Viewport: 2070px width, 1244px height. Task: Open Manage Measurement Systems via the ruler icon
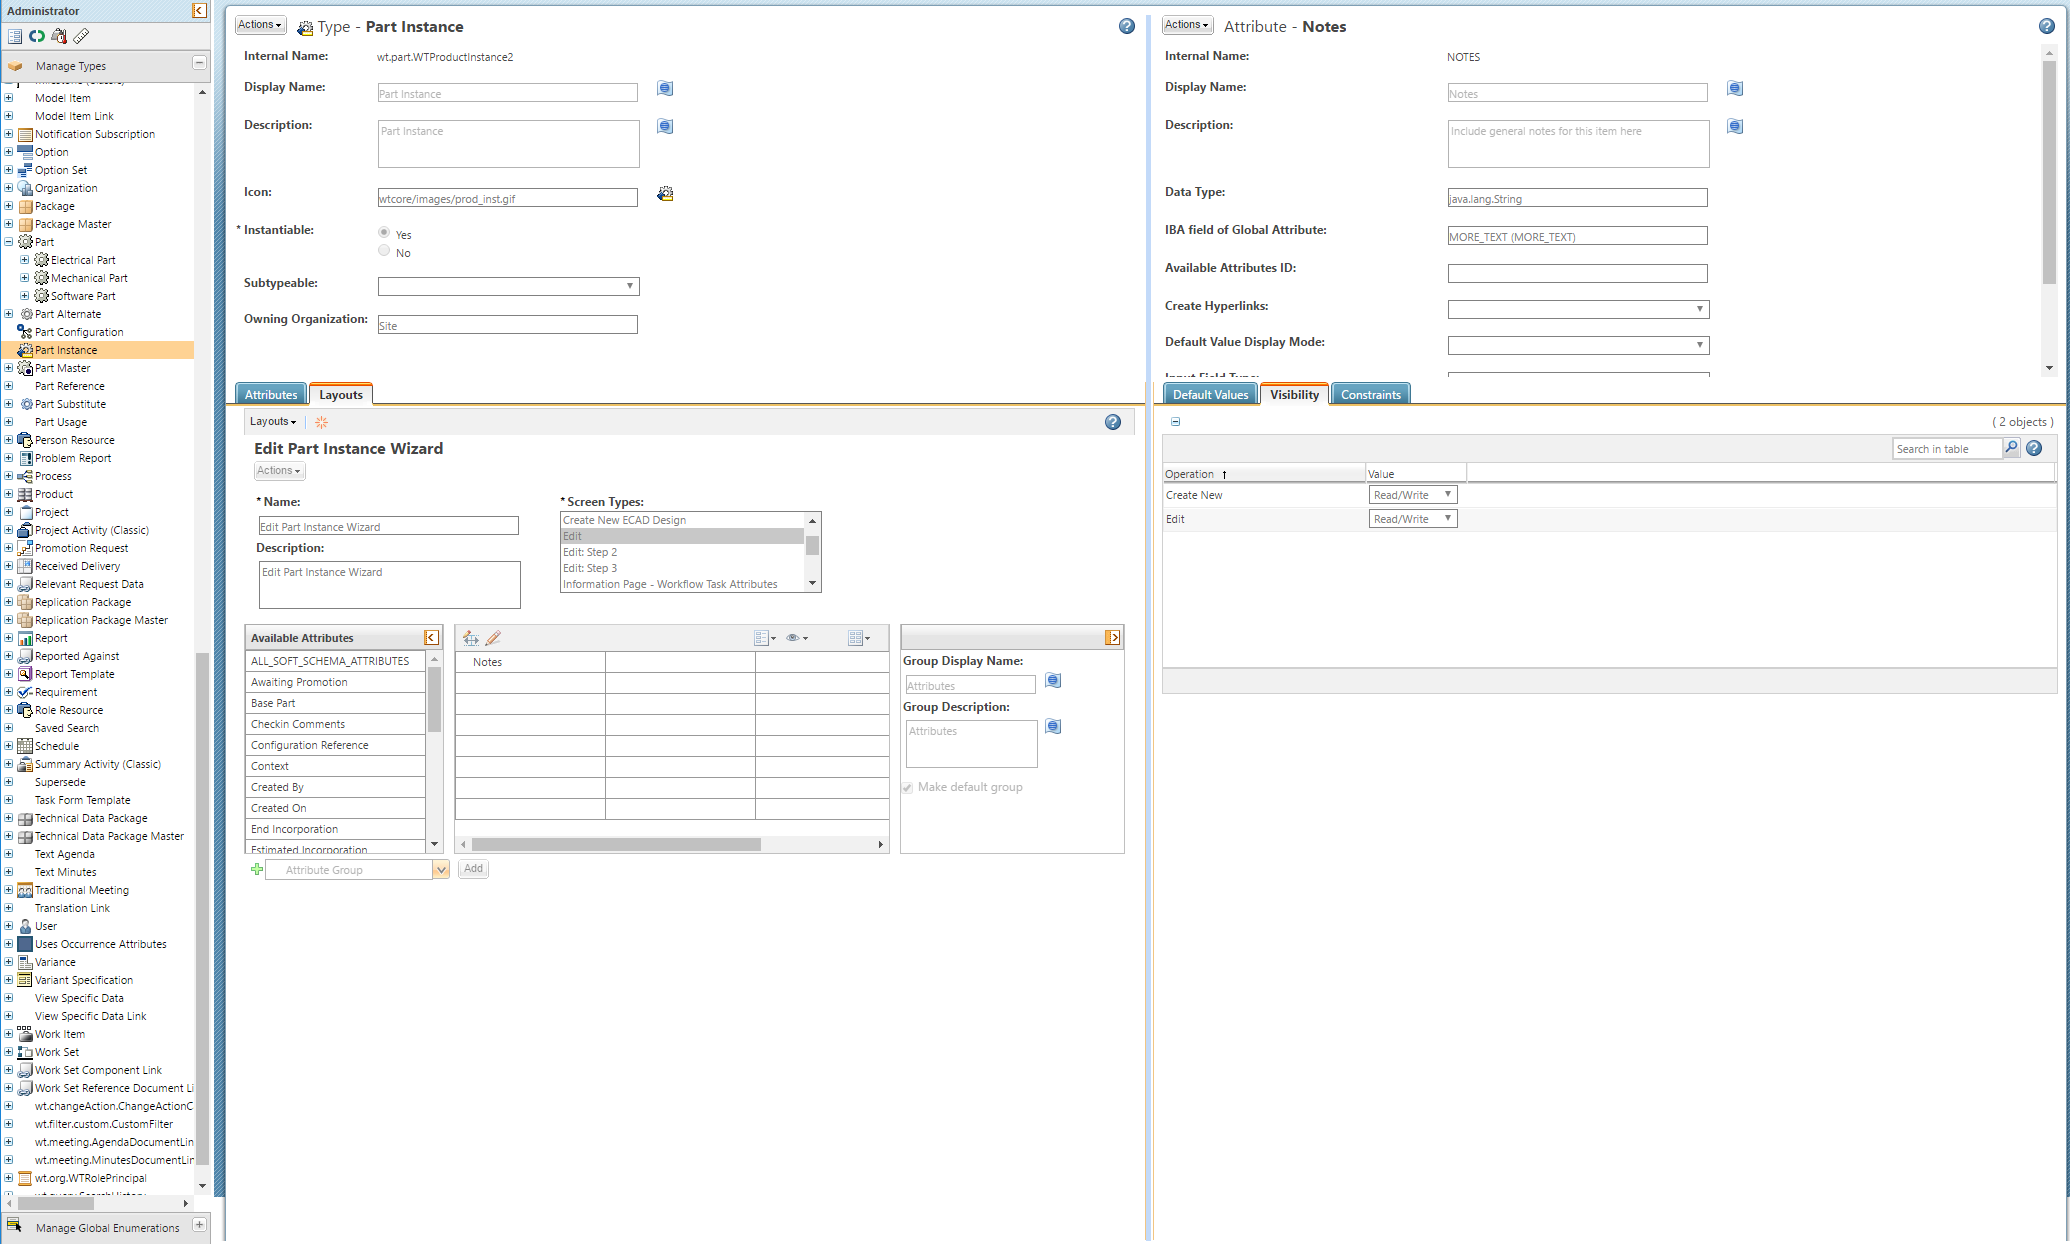80,36
